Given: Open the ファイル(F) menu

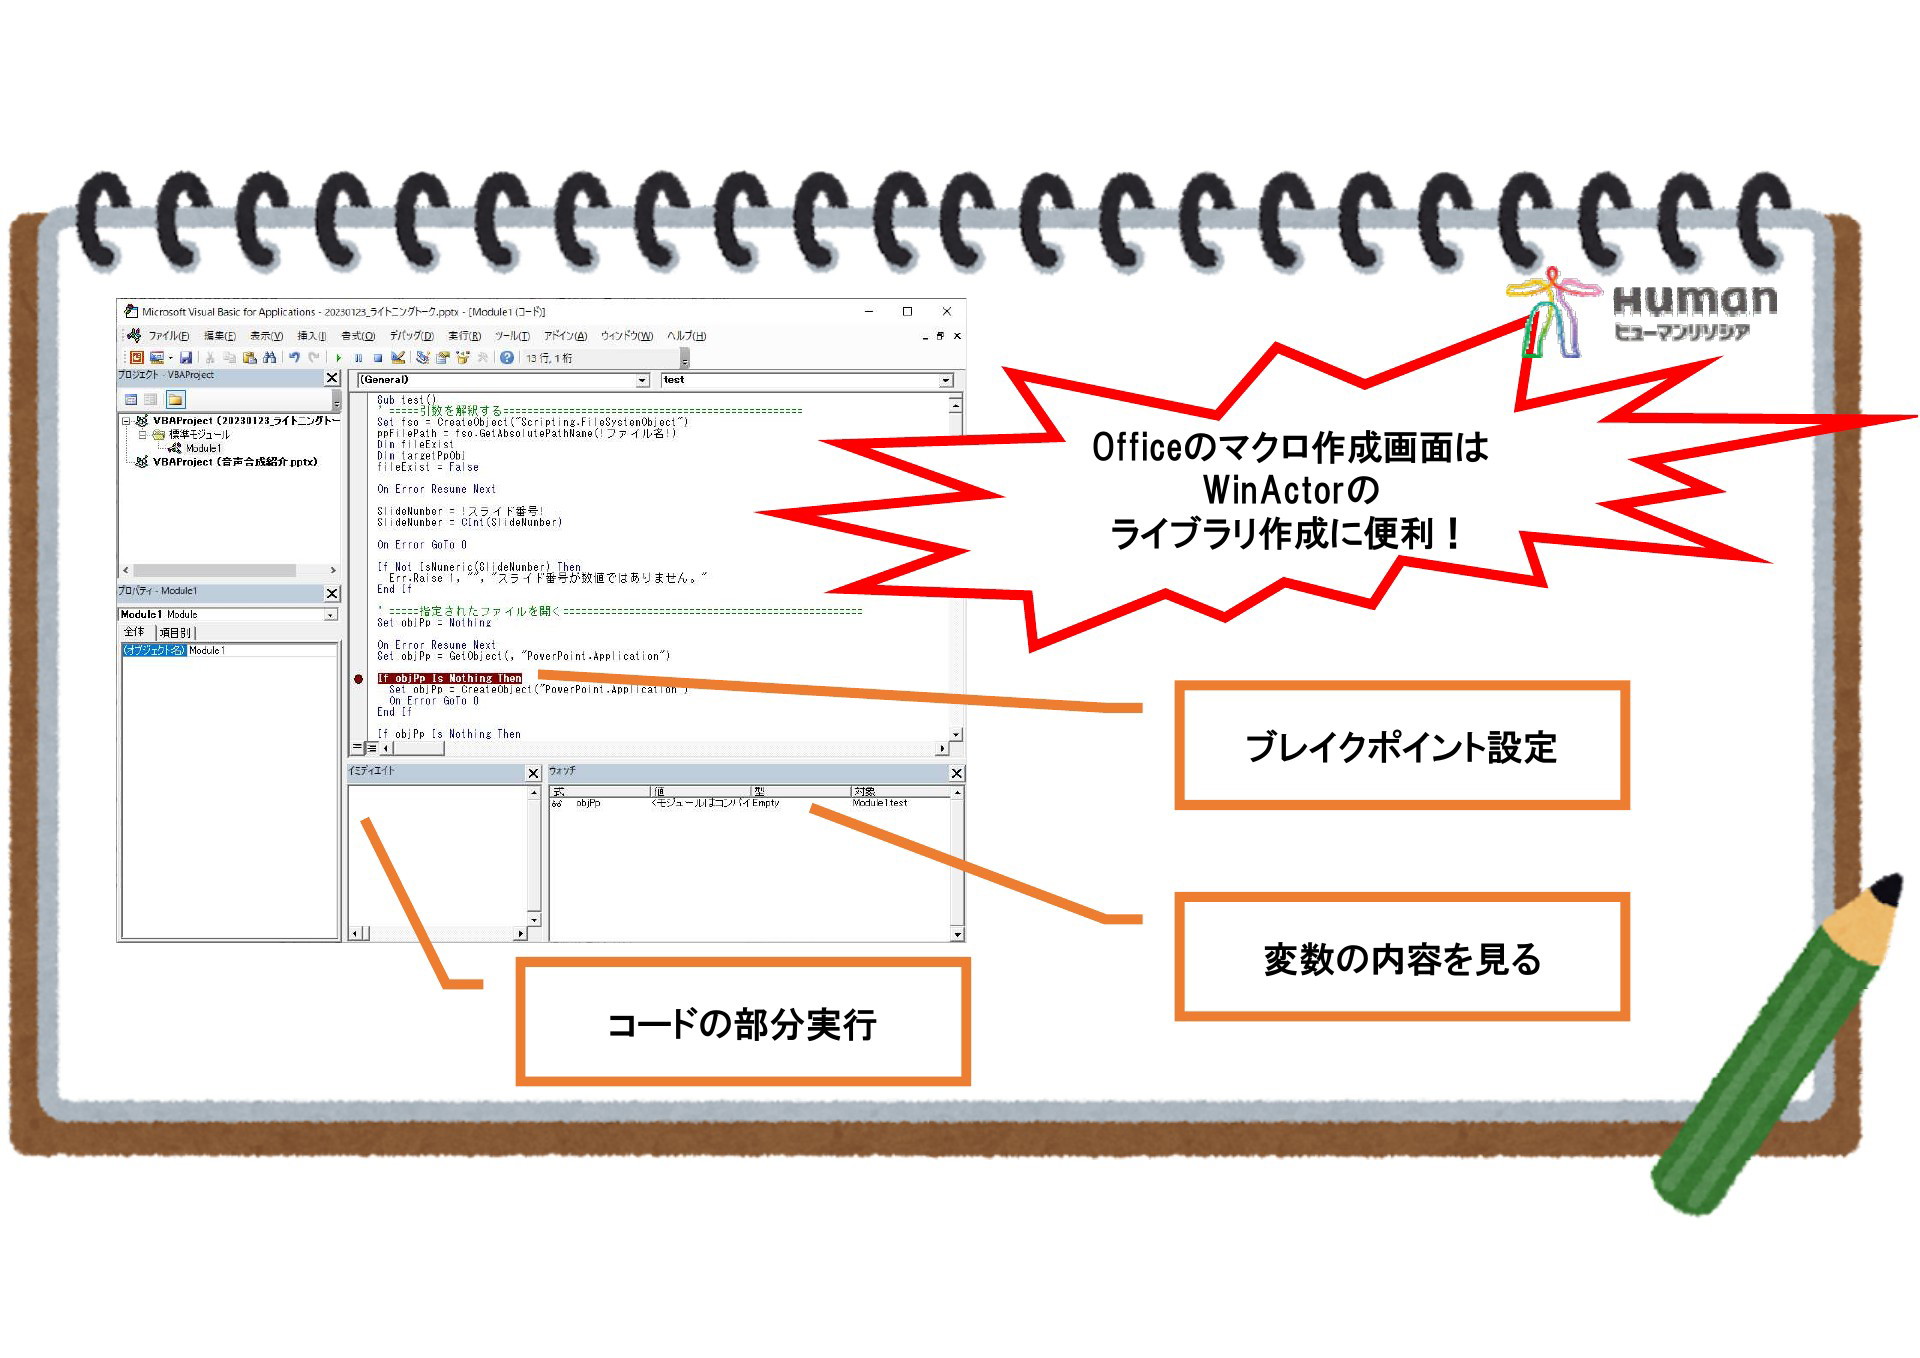Looking at the screenshot, I should point(169,336).
